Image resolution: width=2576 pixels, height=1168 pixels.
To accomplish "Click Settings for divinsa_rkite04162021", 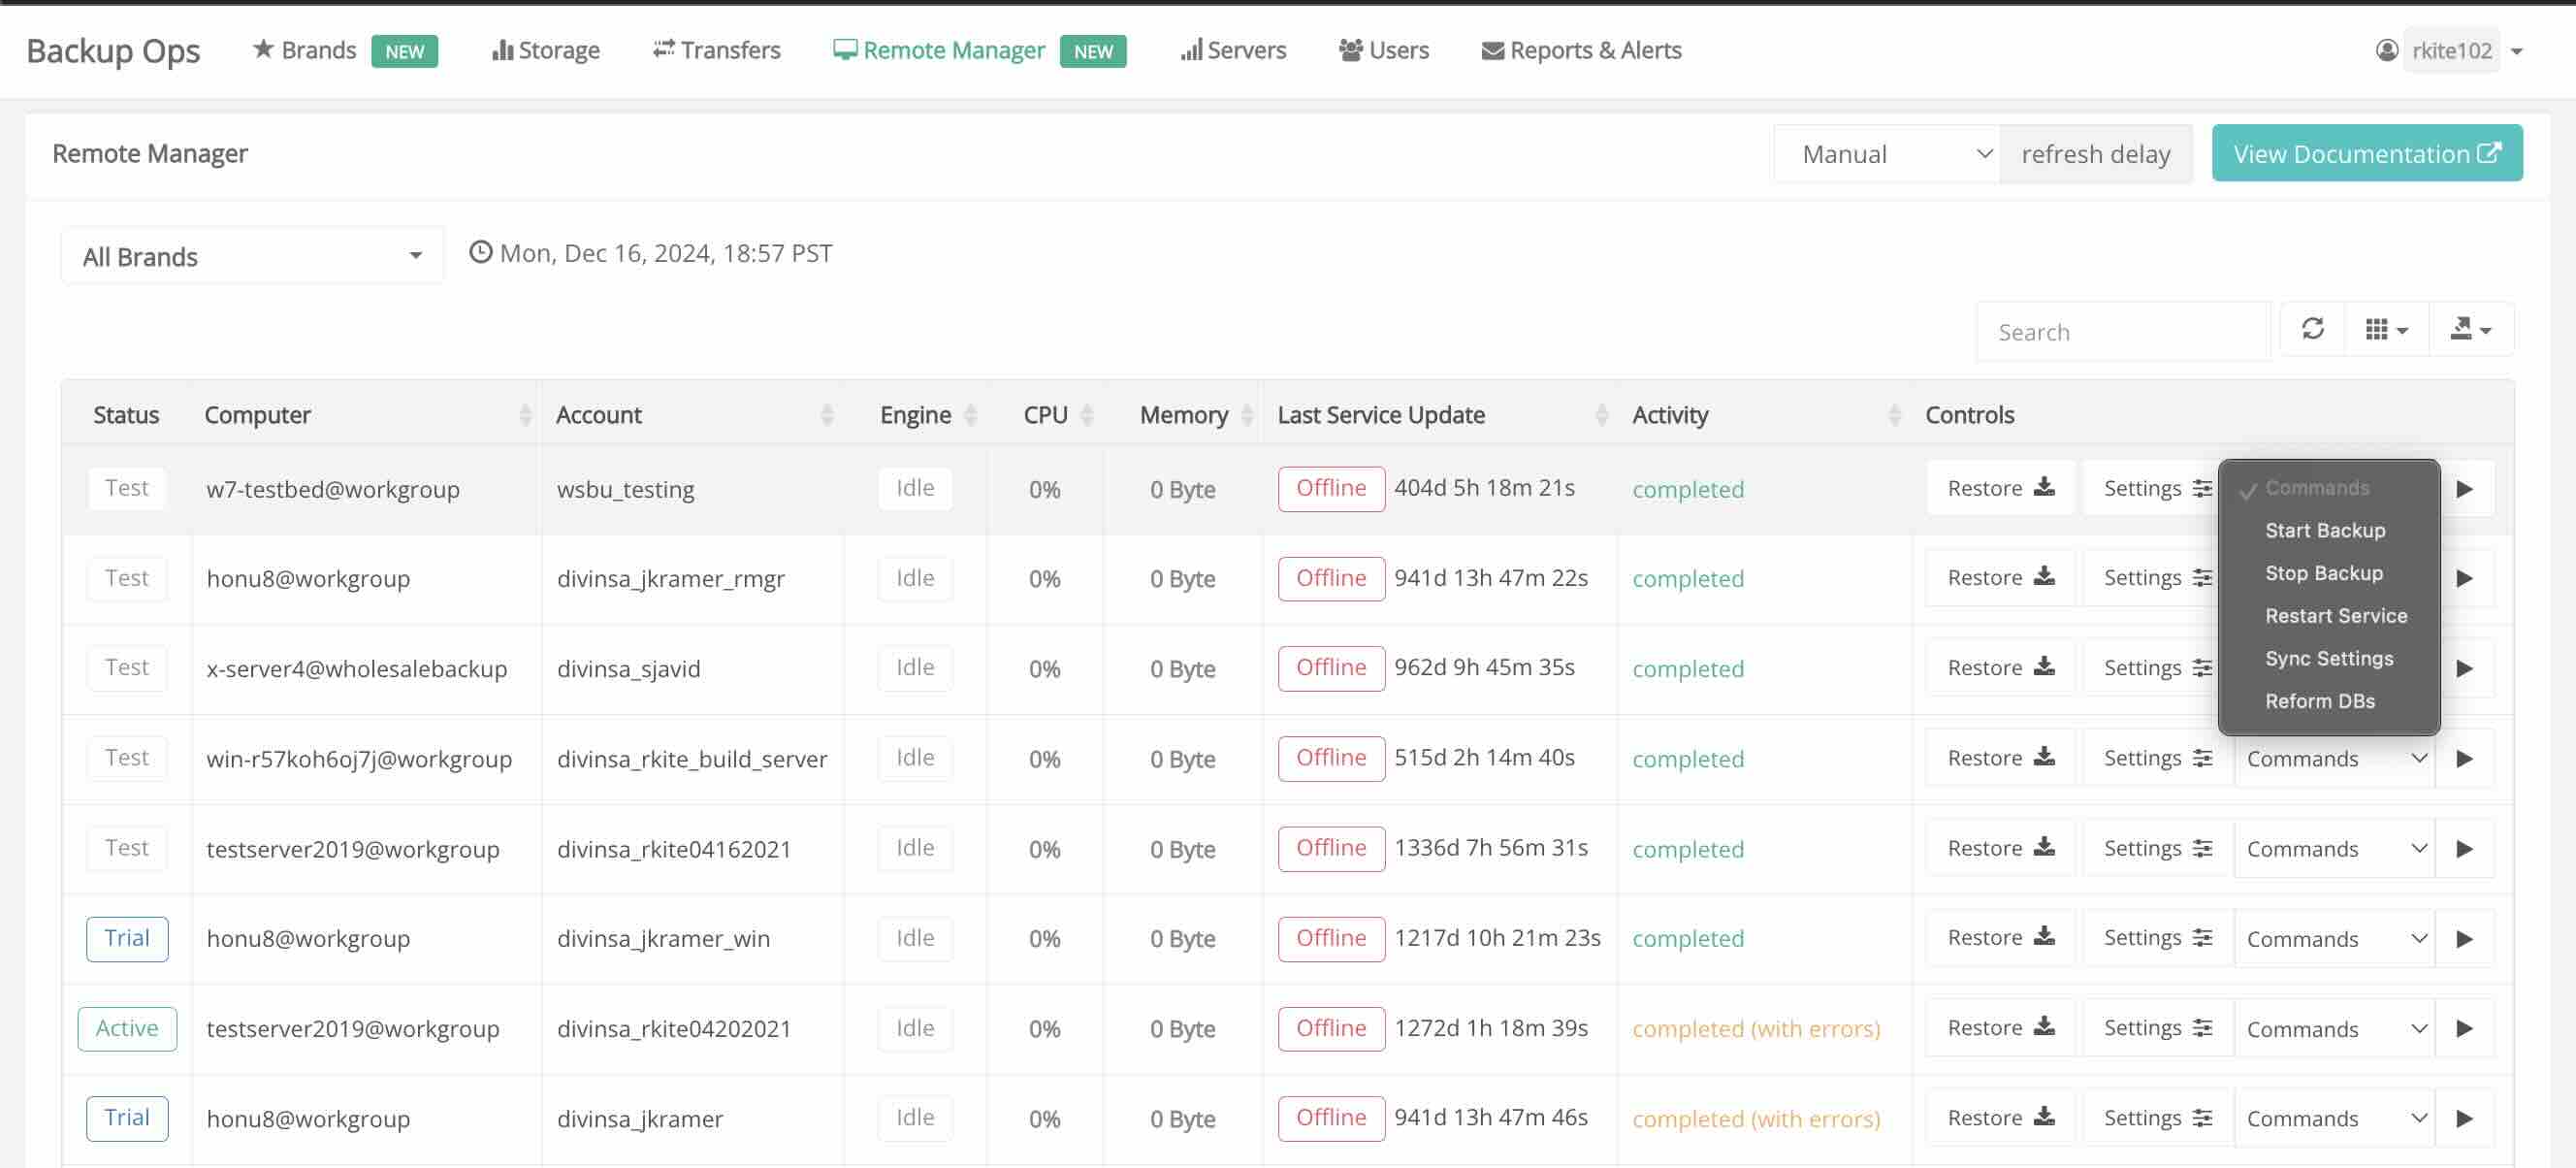I will click(2157, 847).
